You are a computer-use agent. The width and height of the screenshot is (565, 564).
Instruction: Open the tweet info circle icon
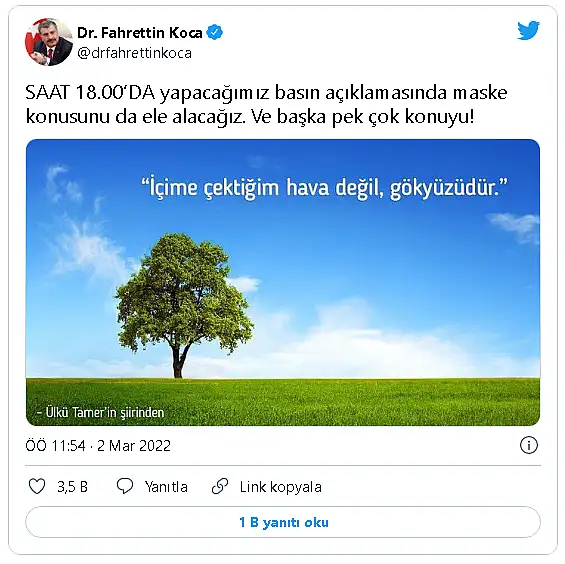[x=529, y=445]
